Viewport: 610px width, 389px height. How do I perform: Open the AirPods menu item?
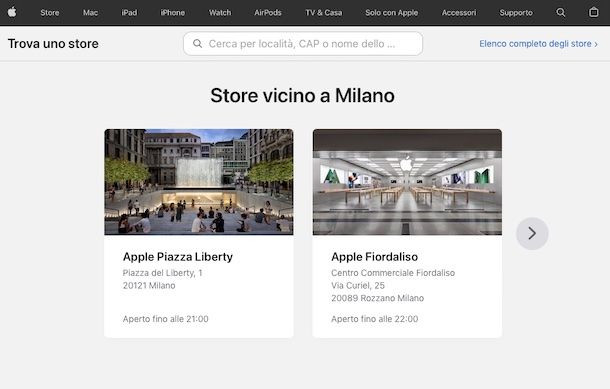point(268,13)
